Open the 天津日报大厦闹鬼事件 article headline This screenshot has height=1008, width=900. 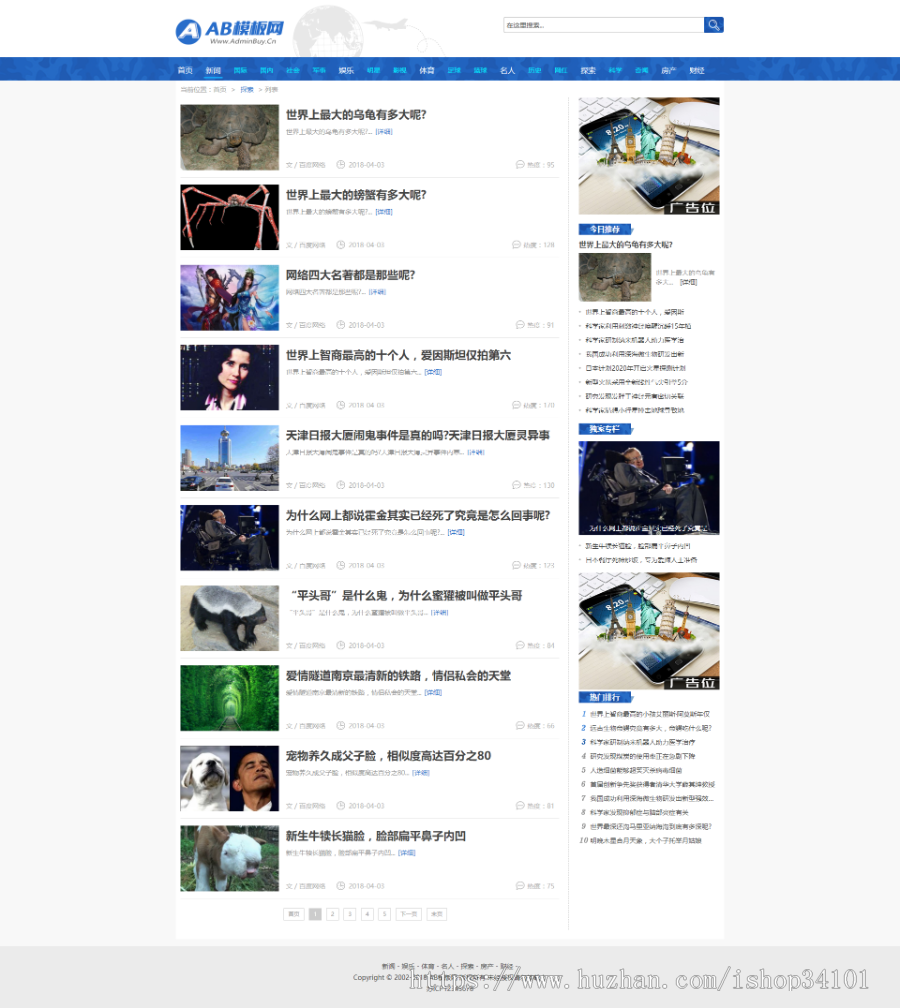click(x=418, y=435)
